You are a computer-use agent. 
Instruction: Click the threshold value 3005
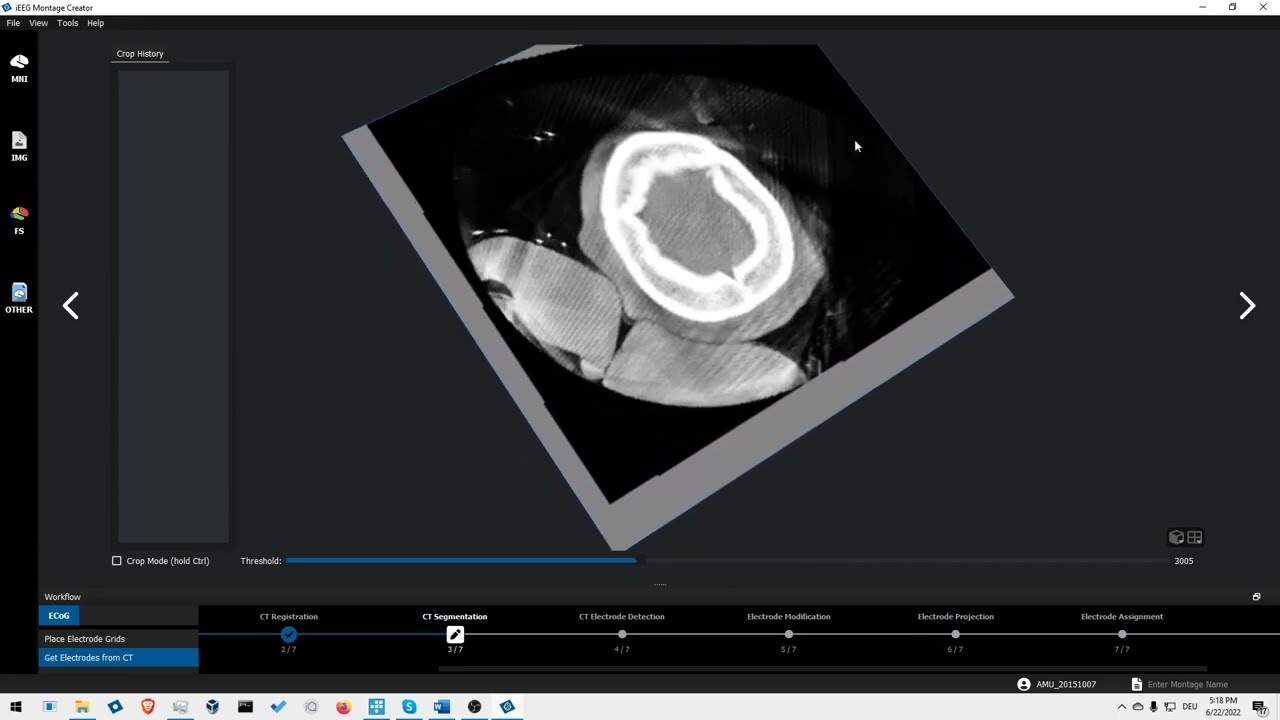pyautogui.click(x=1184, y=561)
